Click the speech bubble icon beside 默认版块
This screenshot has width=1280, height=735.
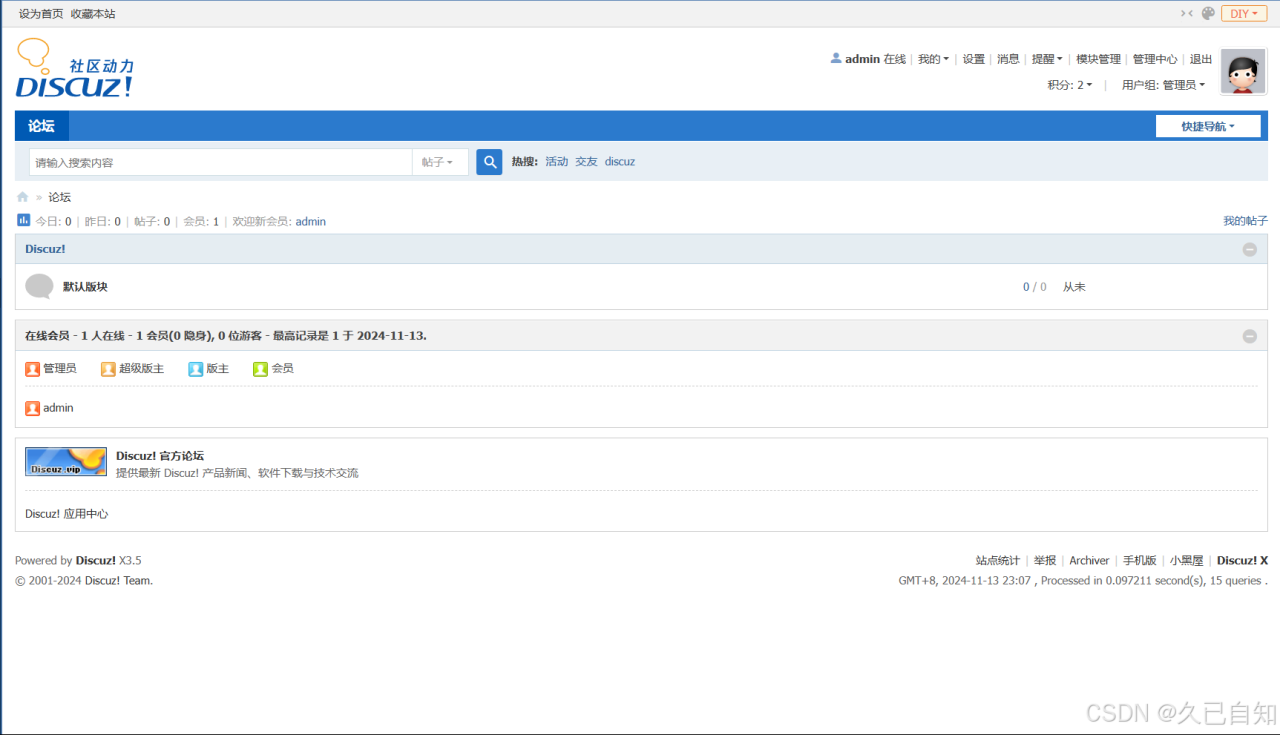39,286
